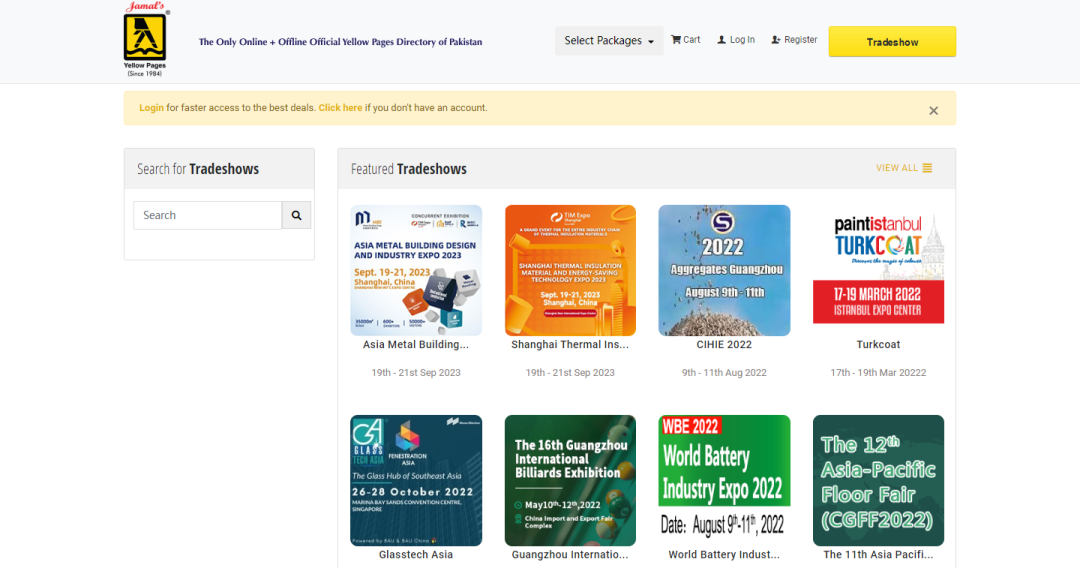
Task: Go to the Register page
Action: [x=794, y=40]
